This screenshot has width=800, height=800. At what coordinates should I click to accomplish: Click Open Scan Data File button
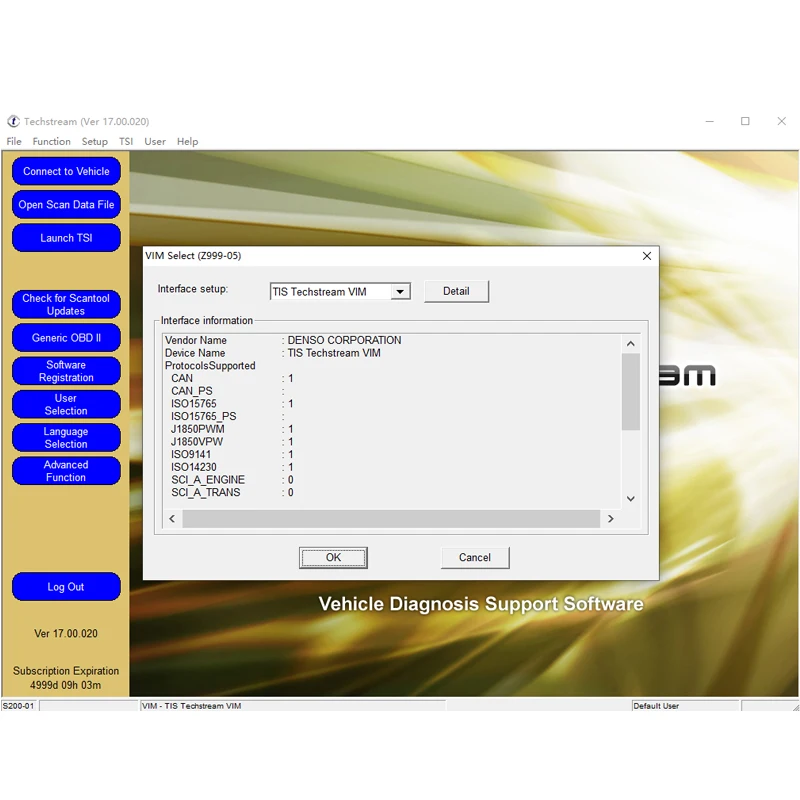[66, 205]
